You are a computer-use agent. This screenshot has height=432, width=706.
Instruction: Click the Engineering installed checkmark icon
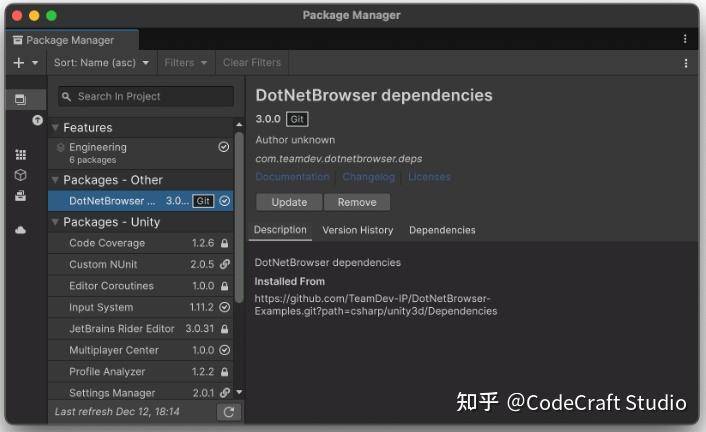[x=224, y=147]
